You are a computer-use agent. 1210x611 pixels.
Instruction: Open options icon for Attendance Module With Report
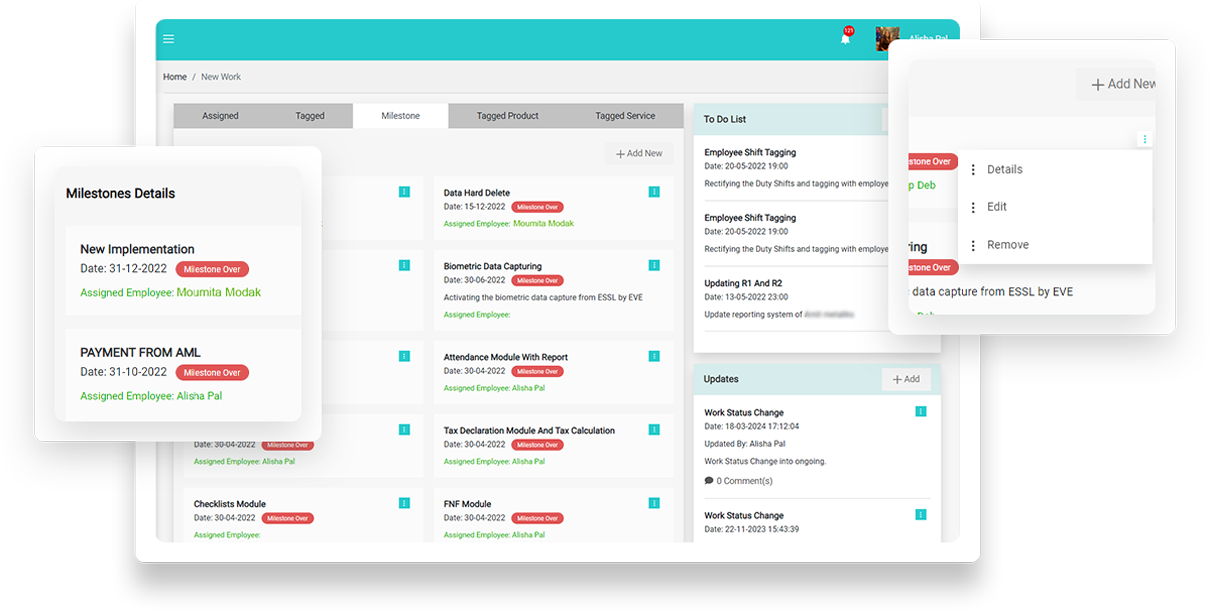pos(654,356)
